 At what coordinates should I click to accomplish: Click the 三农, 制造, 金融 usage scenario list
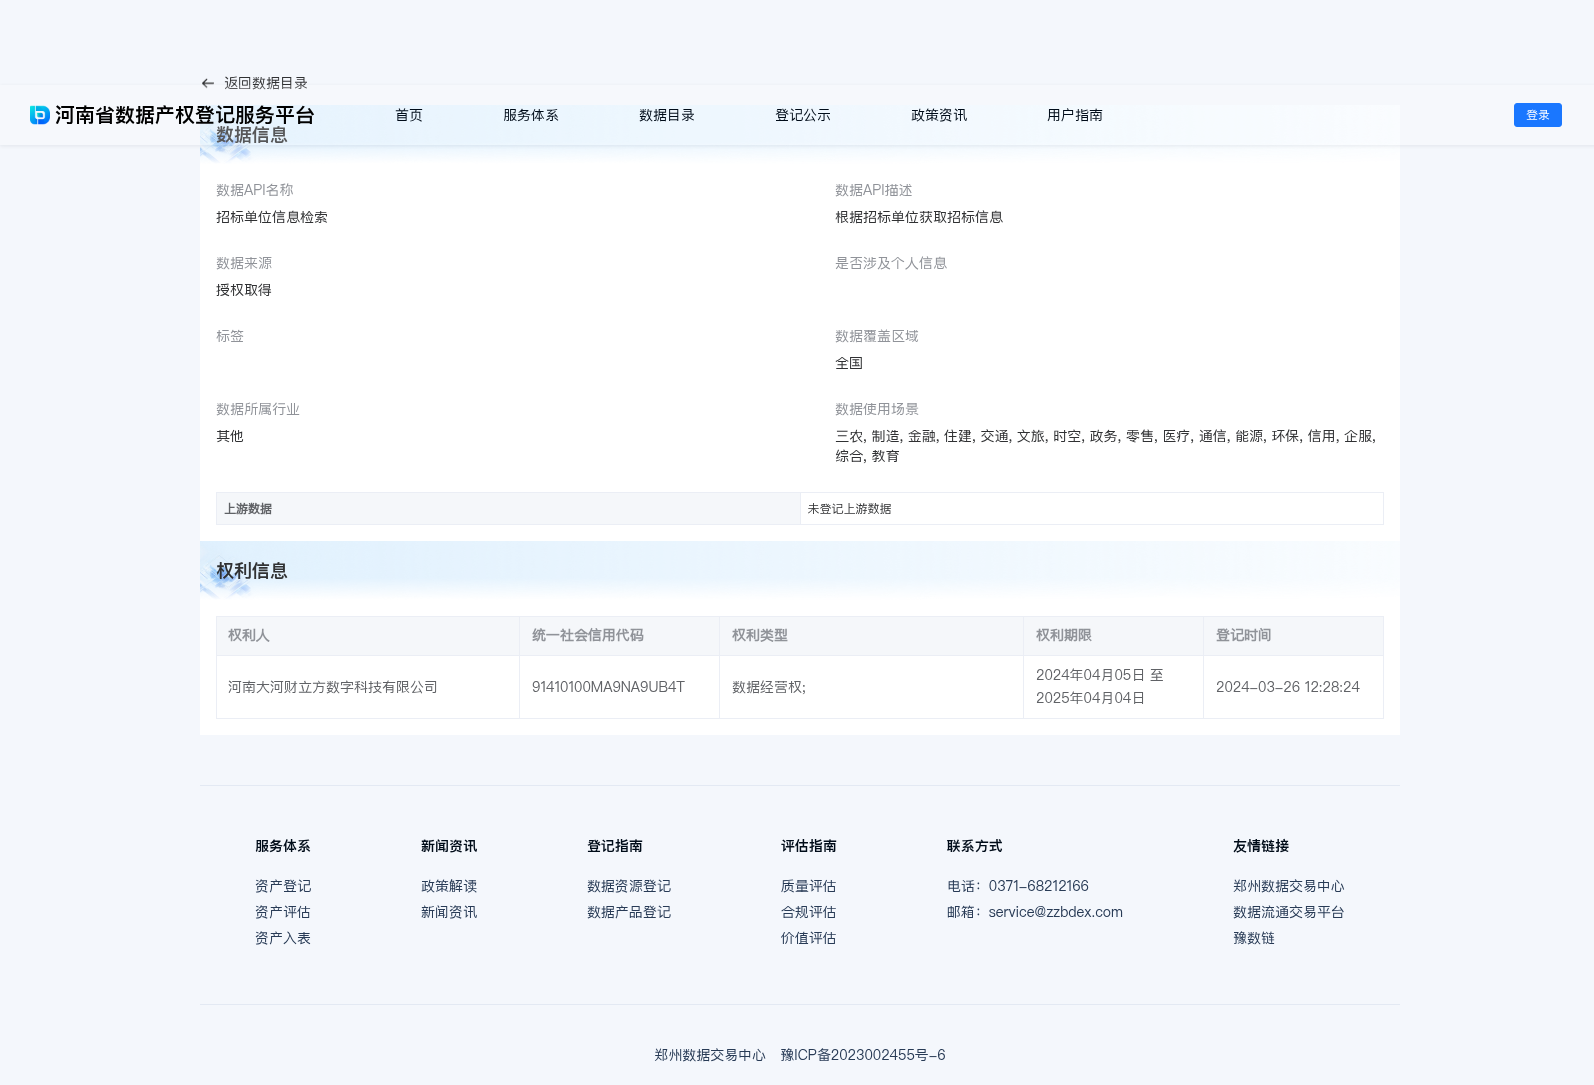coord(1106,446)
